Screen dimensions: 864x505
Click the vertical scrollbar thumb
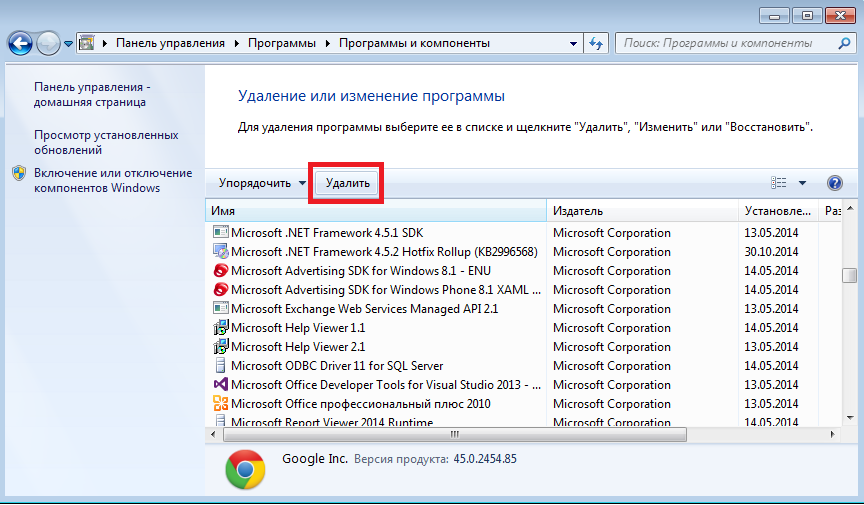(x=849, y=275)
